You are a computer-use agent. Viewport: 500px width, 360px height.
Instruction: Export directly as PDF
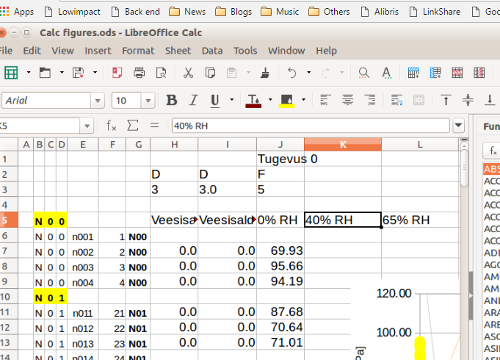tap(117, 72)
